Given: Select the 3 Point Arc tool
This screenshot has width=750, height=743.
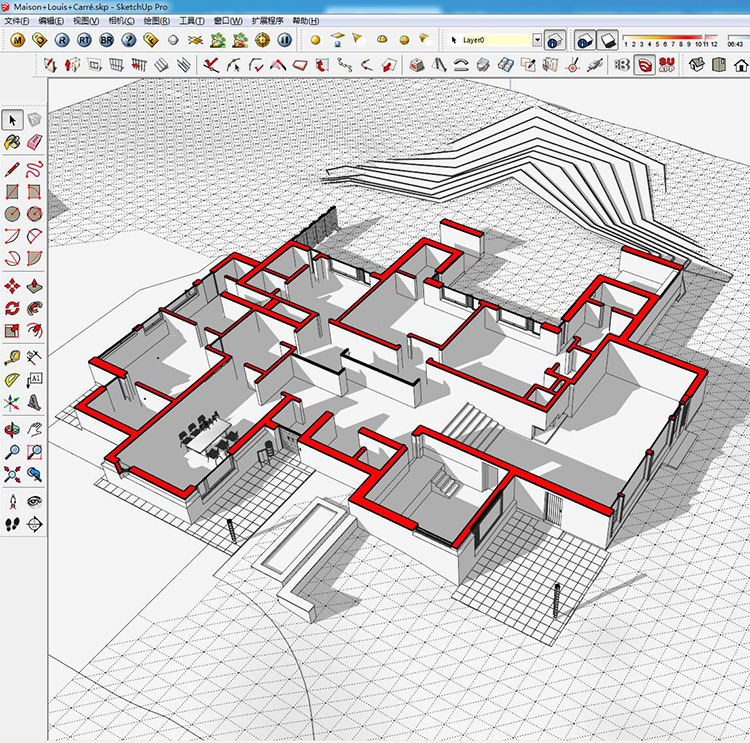Looking at the screenshot, I should [12, 258].
